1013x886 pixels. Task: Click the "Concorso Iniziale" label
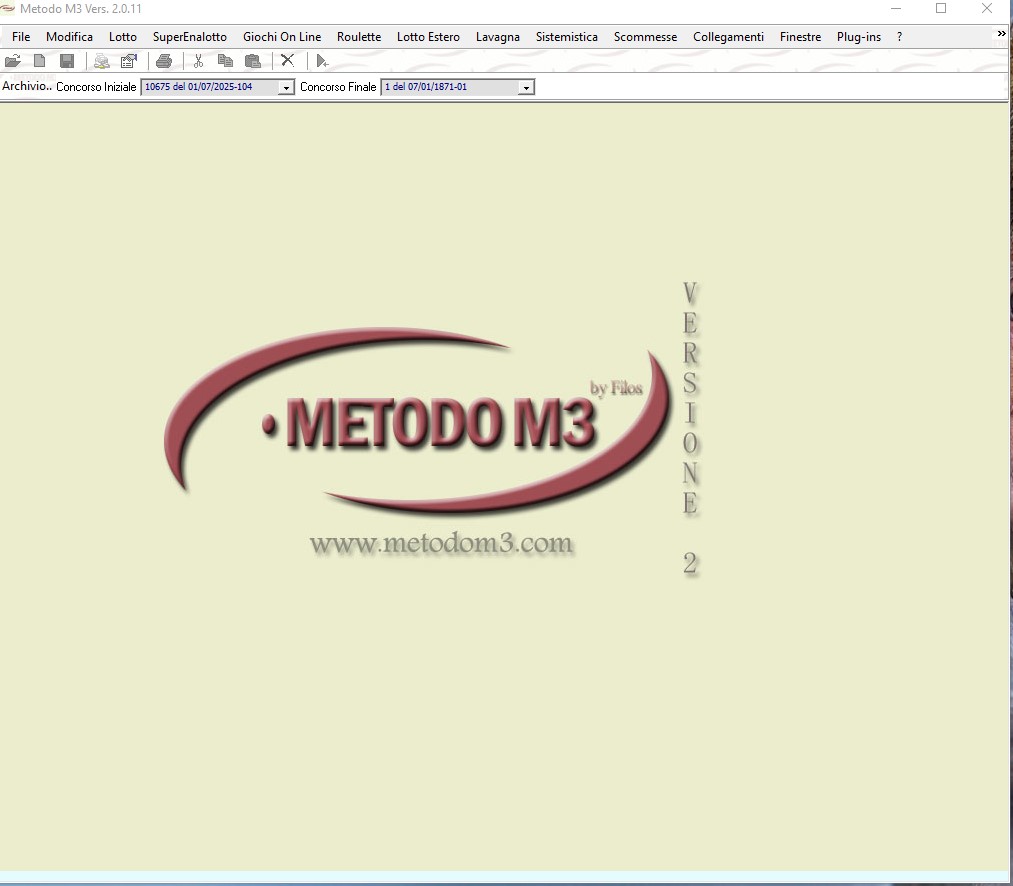(96, 87)
